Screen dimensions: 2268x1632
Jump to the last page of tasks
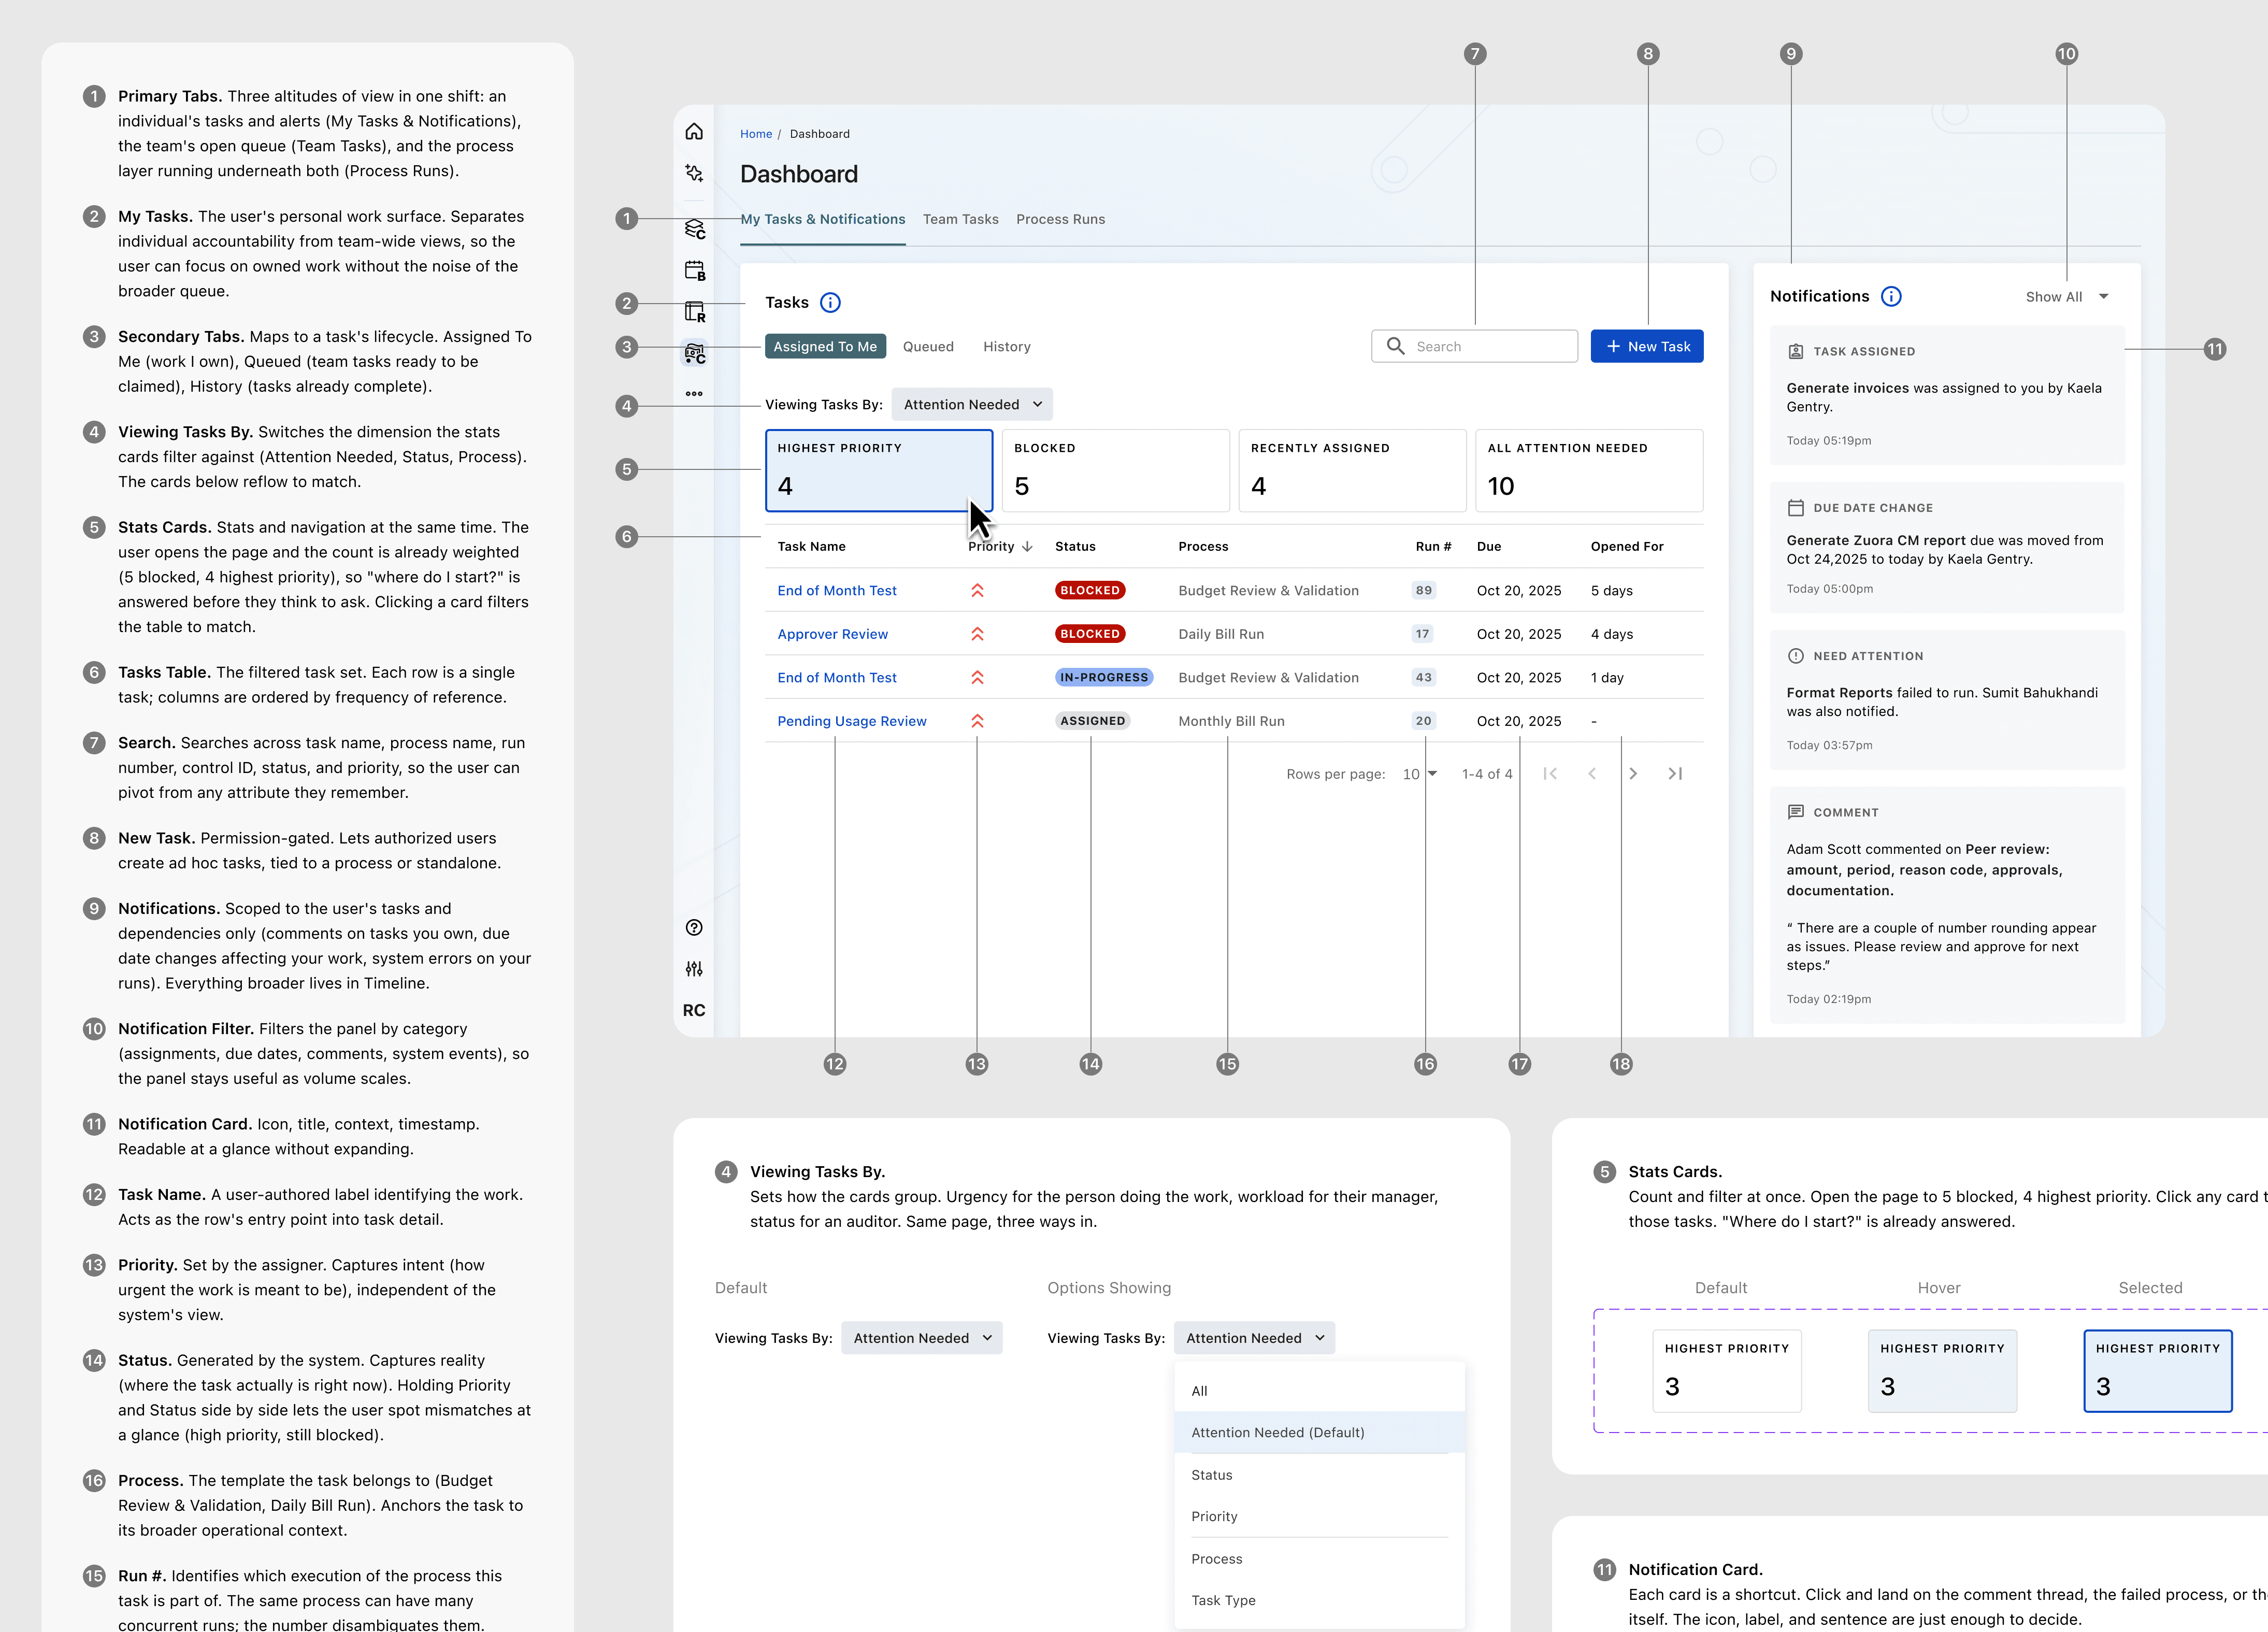(1675, 774)
